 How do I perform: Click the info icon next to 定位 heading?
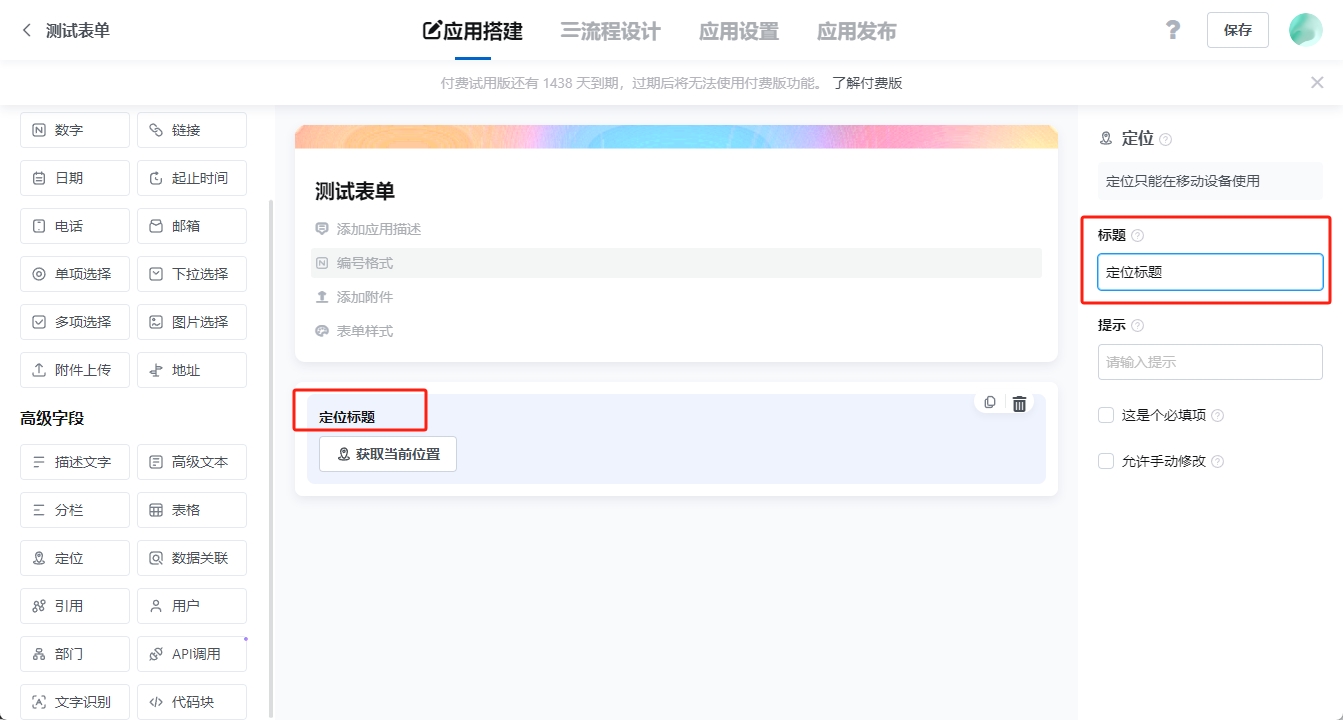1165,140
